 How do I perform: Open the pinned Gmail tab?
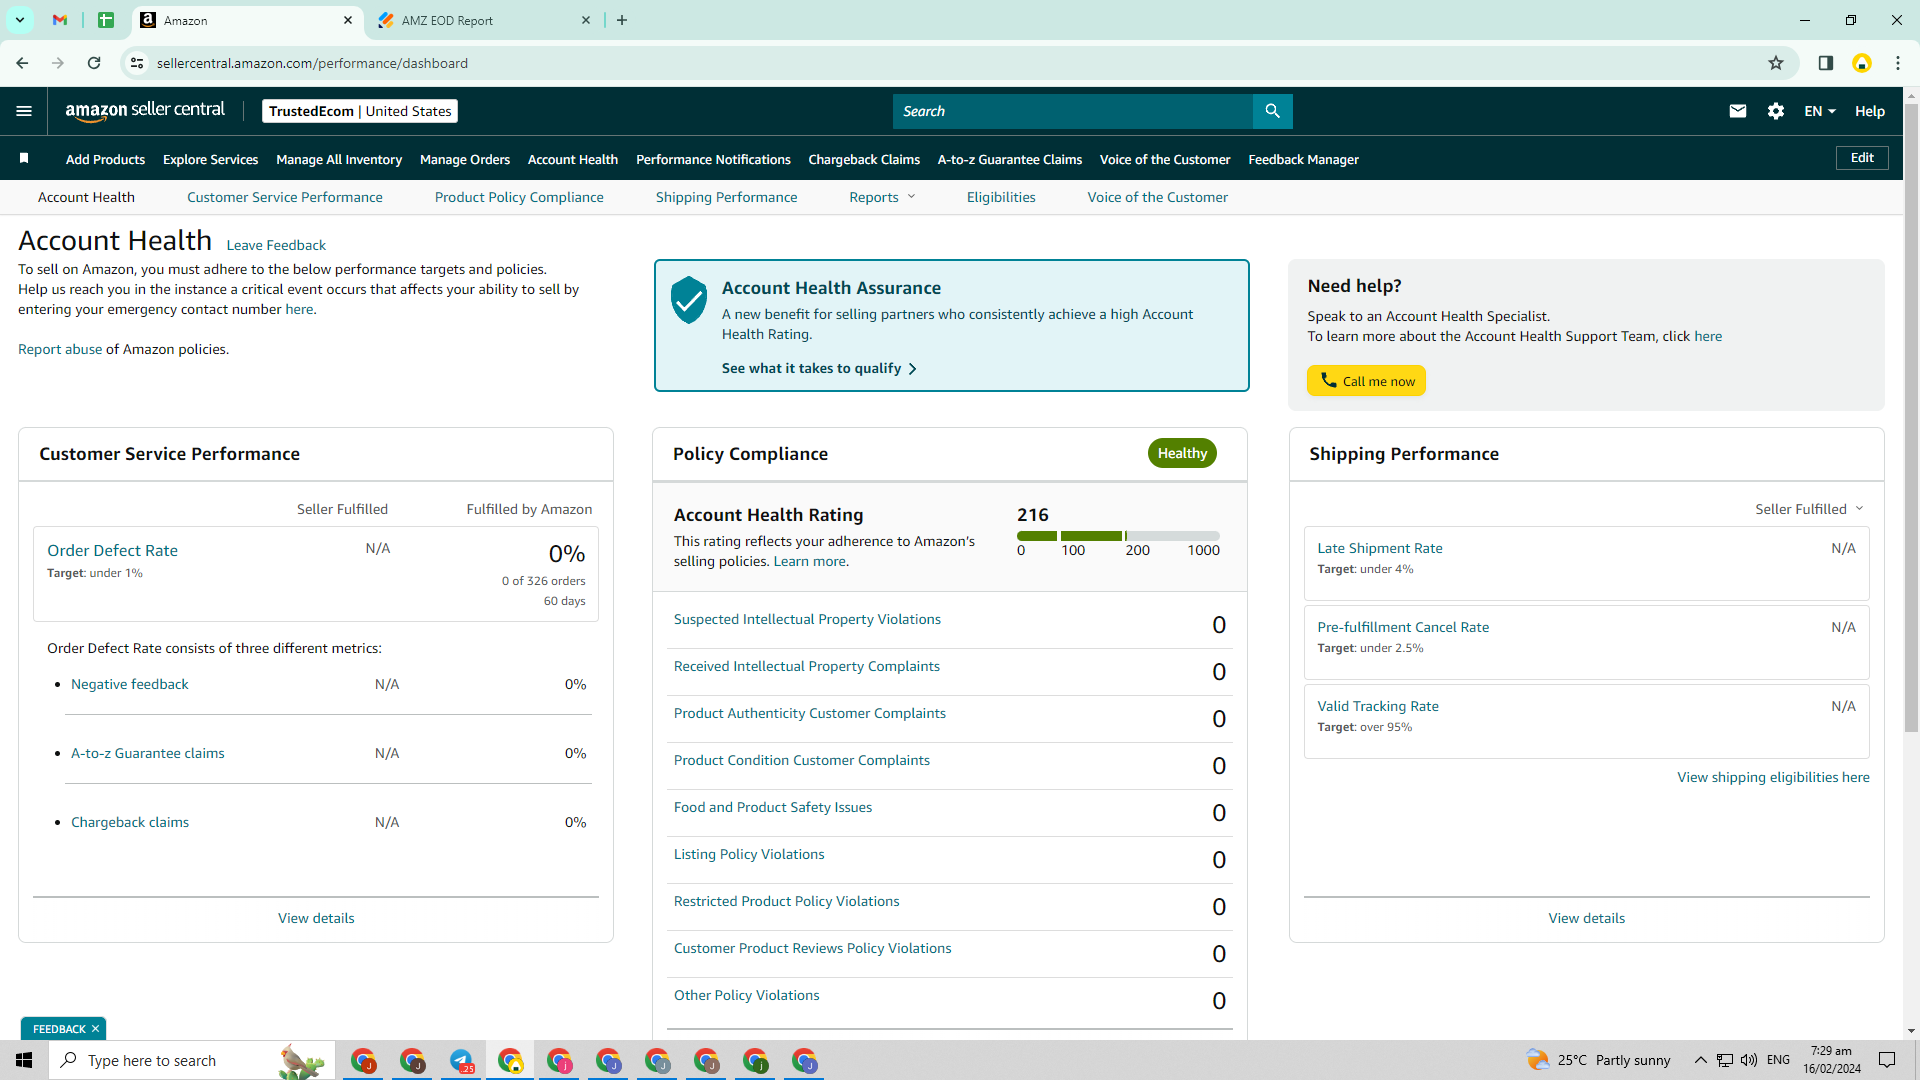[x=60, y=20]
